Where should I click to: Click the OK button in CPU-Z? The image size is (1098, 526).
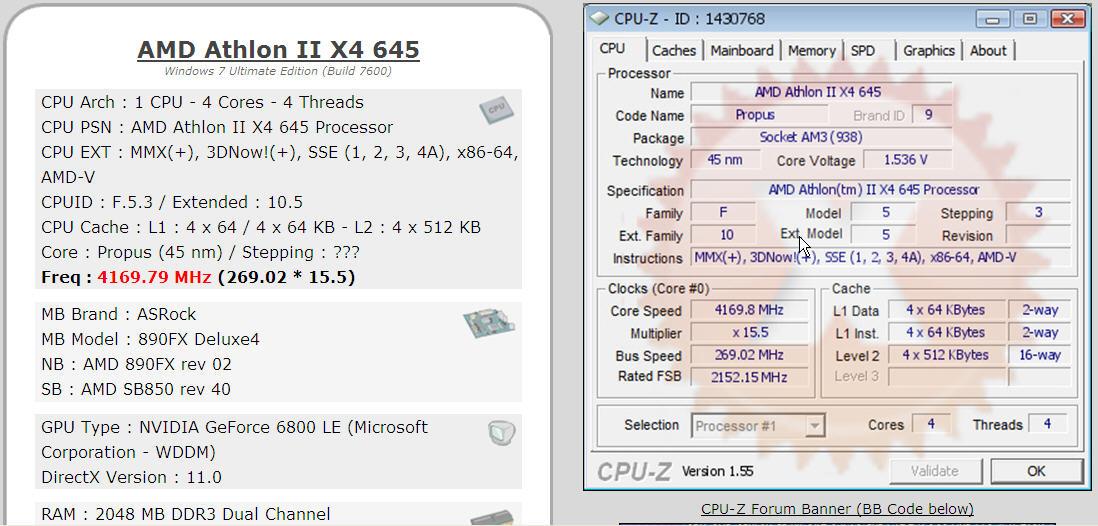tap(1036, 471)
